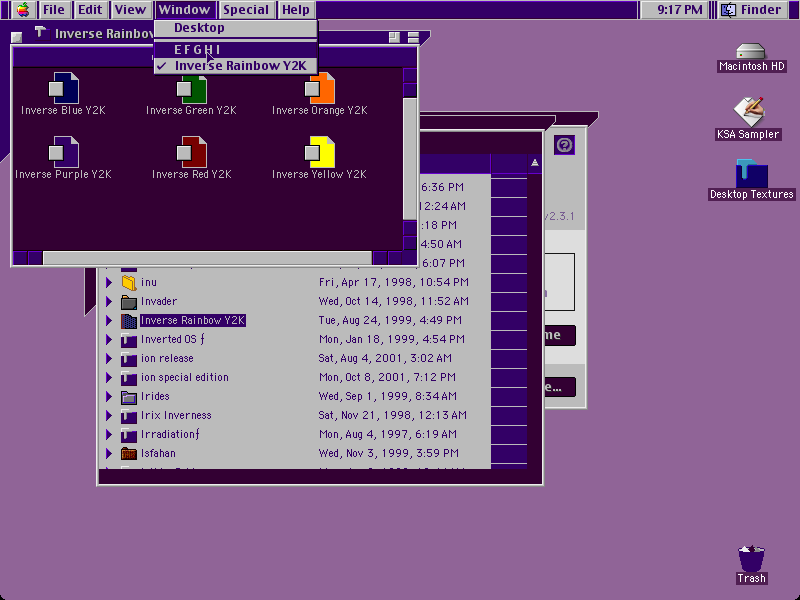Click the yellow inu folder icon in list

coord(129,282)
